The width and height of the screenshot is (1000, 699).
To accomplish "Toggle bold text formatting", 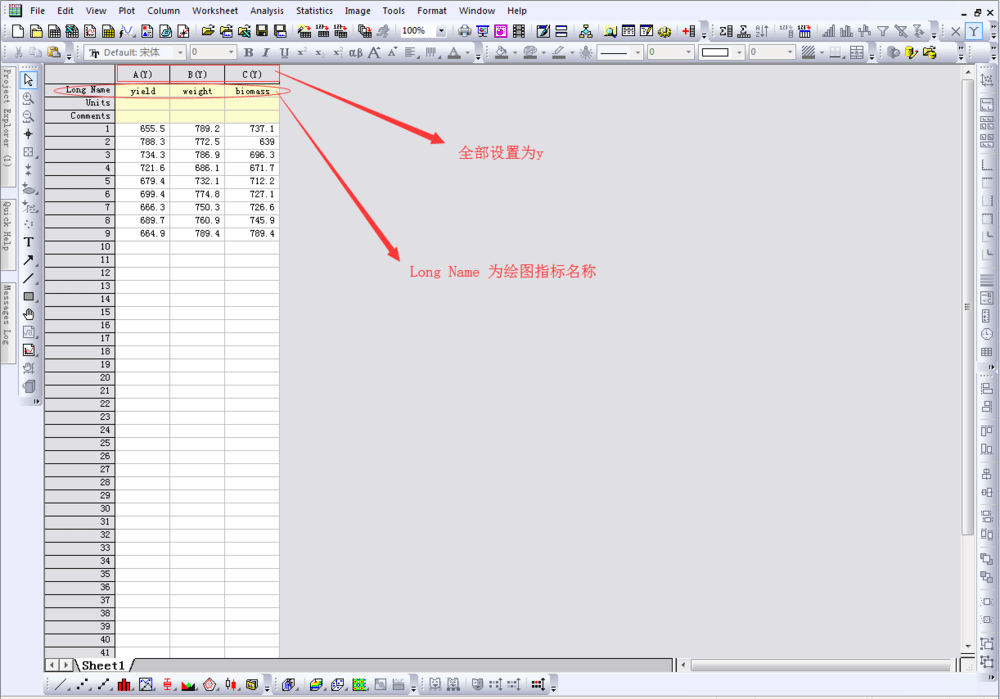I will click(249, 52).
